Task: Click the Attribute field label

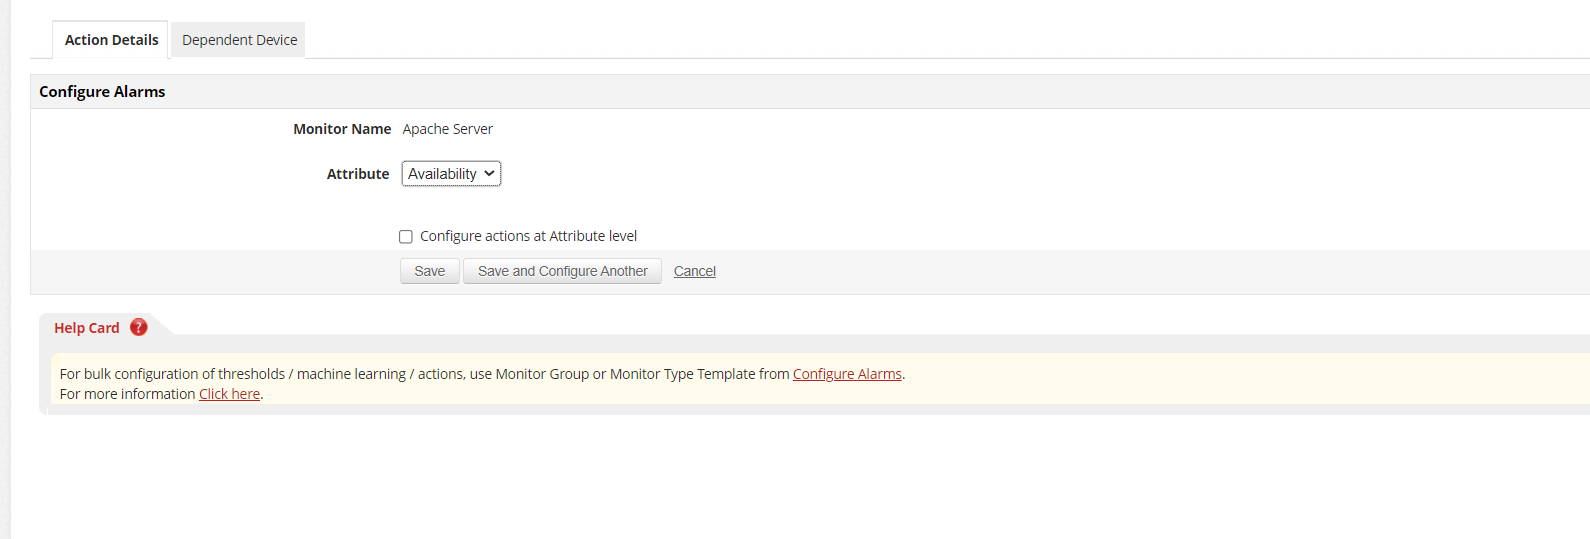Action: coord(358,174)
